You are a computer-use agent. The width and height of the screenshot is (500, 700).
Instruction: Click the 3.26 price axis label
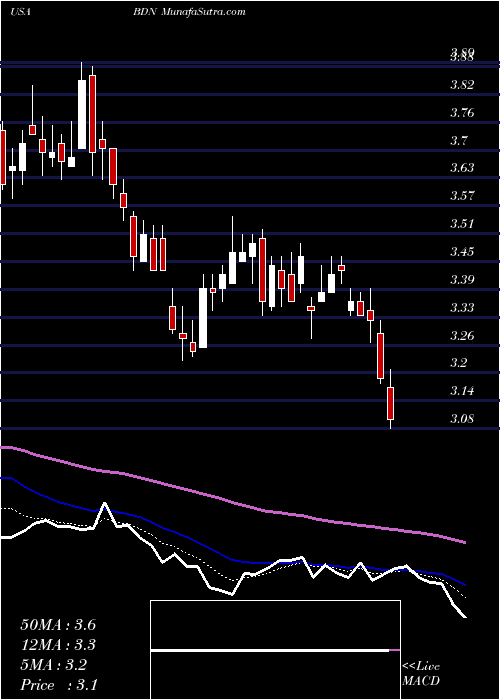pos(462,335)
